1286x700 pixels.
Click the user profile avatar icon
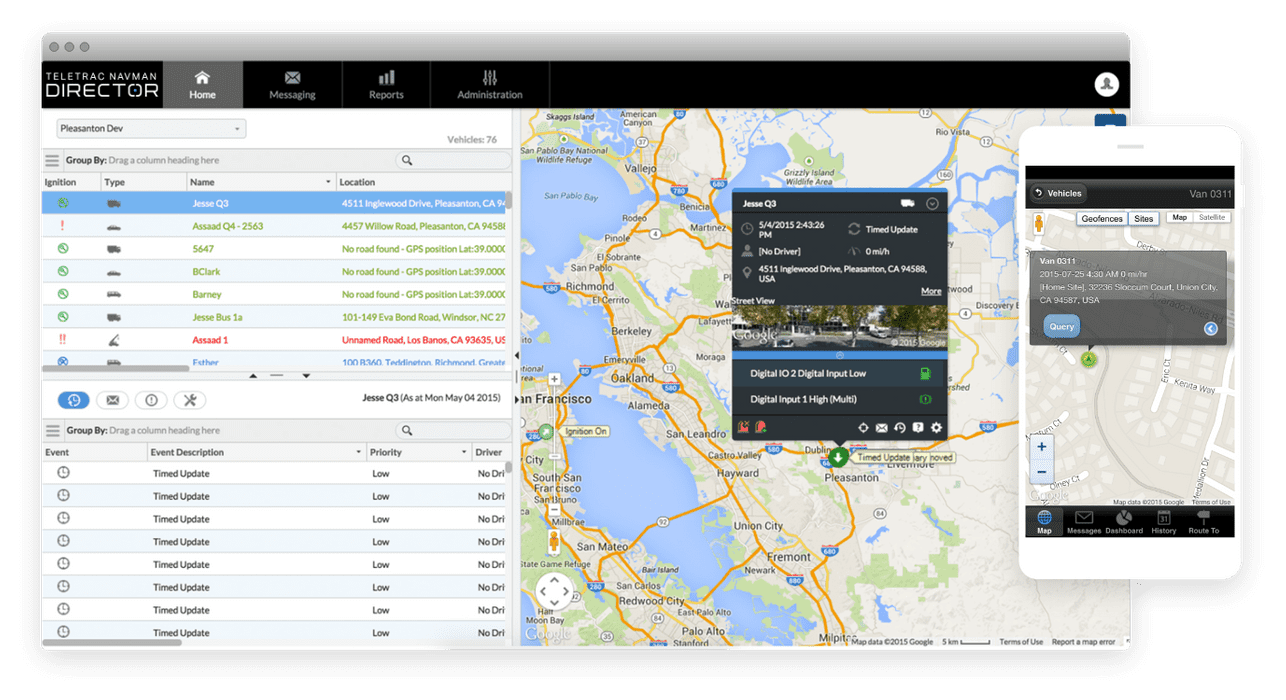[x=1106, y=84]
